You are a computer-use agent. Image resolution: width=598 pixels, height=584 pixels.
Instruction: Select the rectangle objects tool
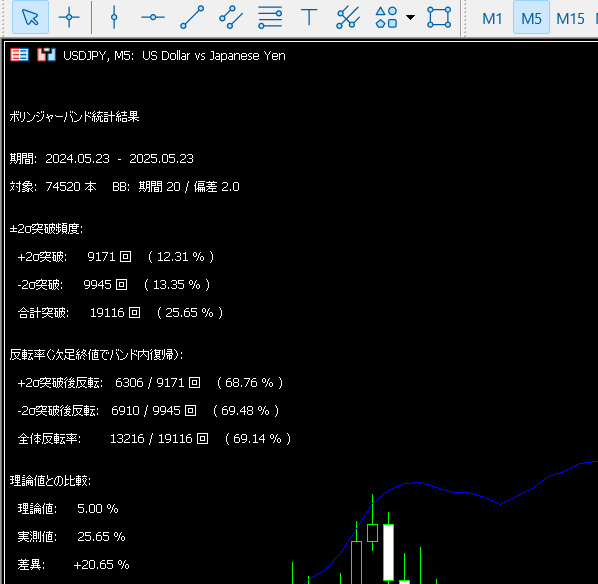439,17
